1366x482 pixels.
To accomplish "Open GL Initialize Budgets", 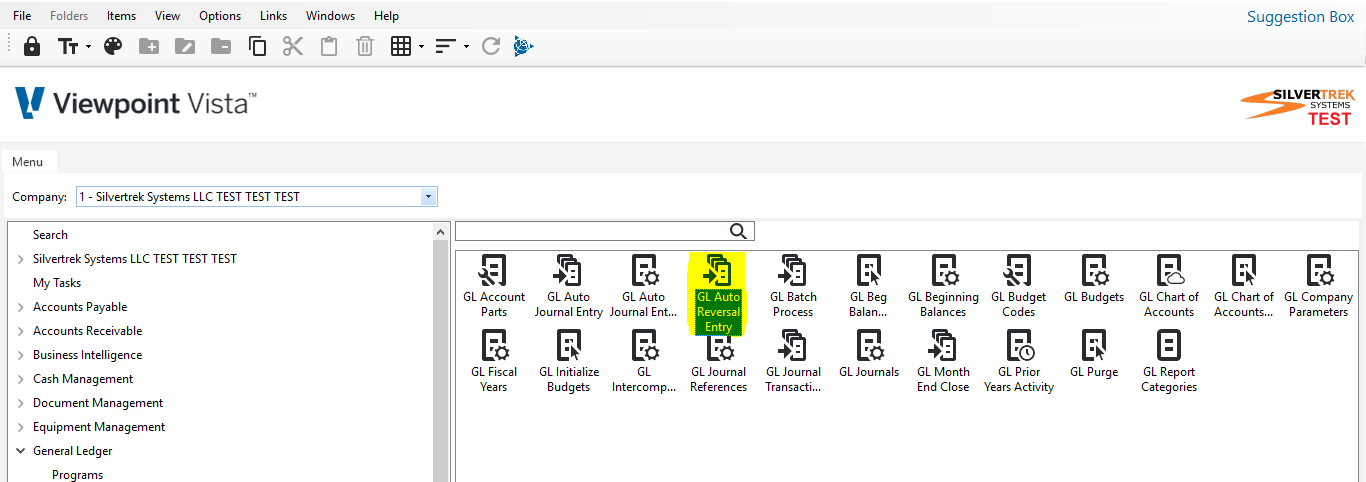I will 569,361.
